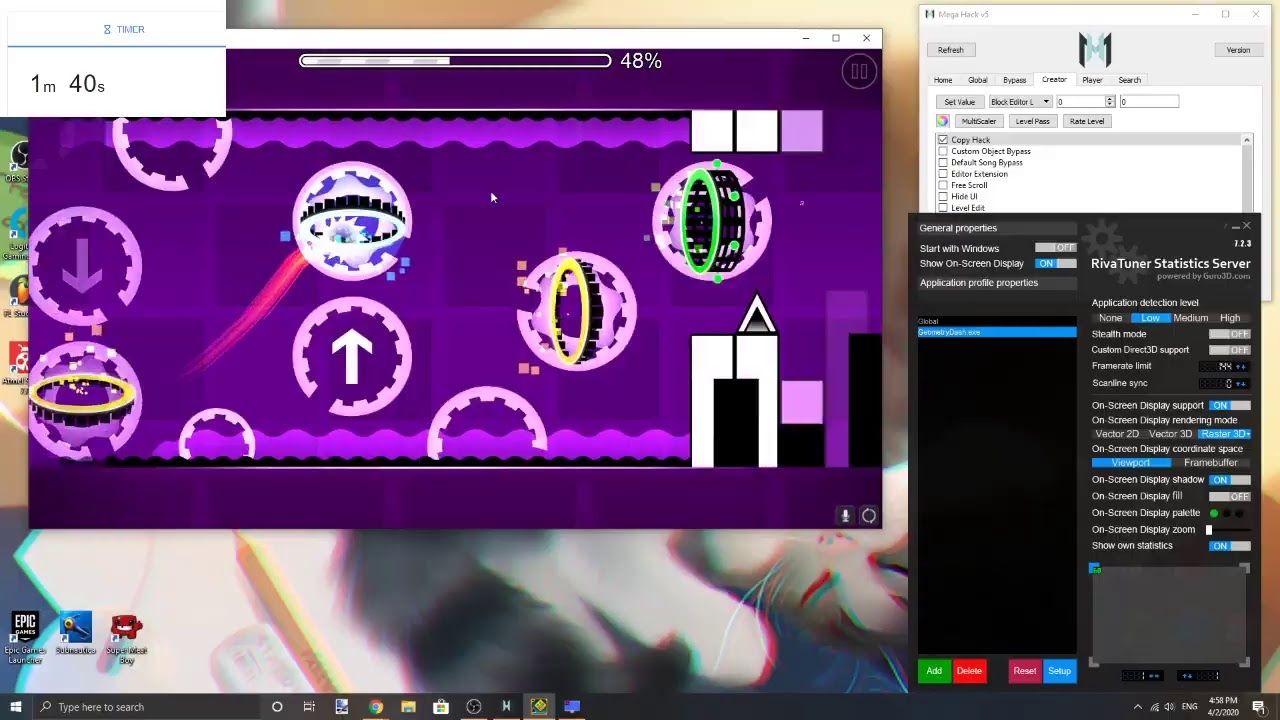The image size is (1280, 720).
Task: Click the red Delete profile button
Action: tap(969, 671)
